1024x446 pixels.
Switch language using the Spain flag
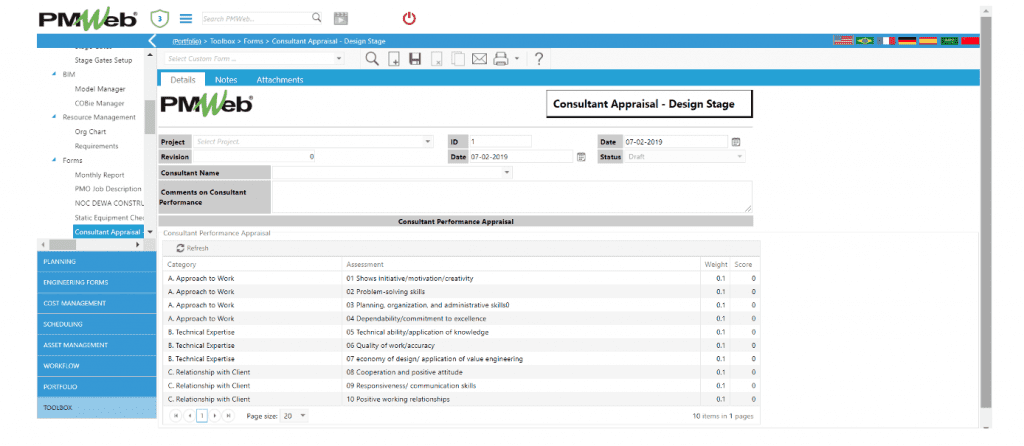click(928, 40)
